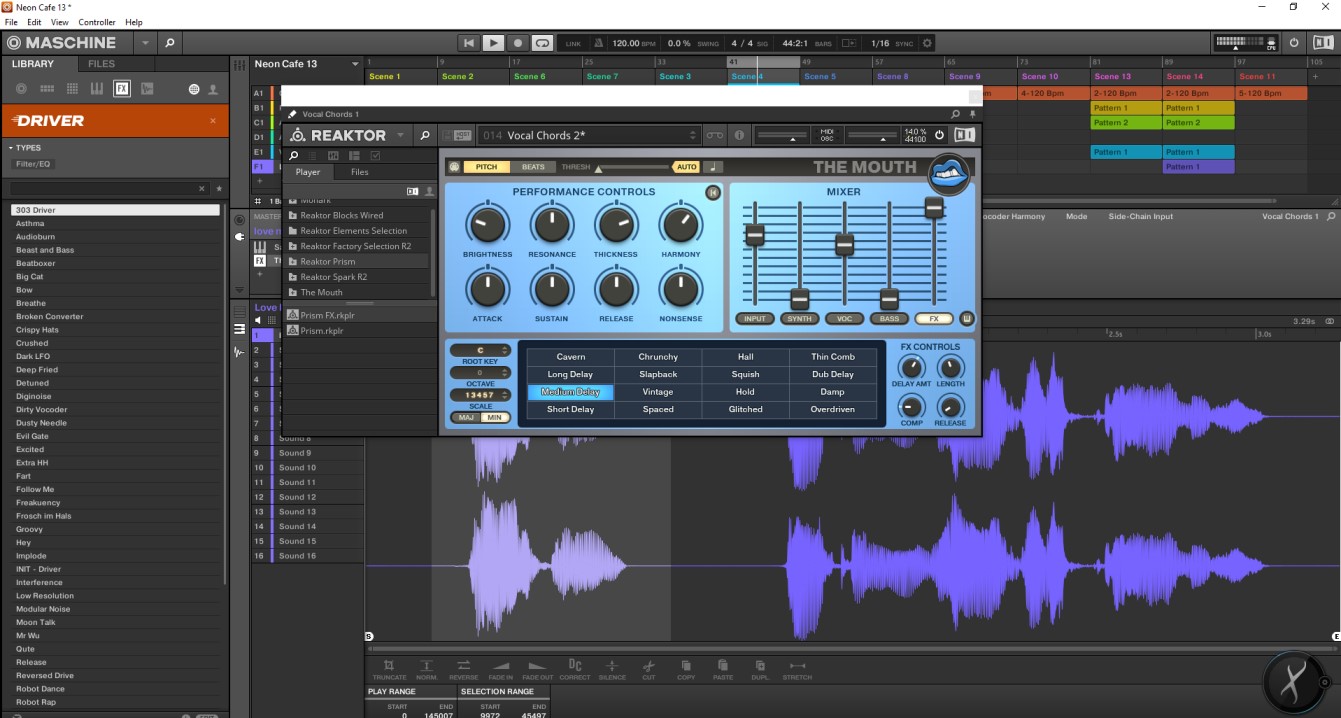Switch to the FILES browser tab
The height and width of the screenshot is (718, 1341).
102,64
